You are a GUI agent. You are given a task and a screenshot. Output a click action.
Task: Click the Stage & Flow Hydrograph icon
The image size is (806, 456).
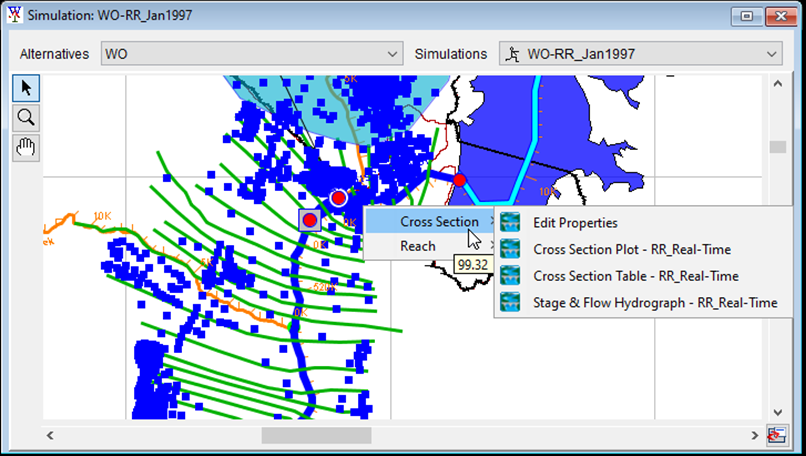[x=510, y=303]
